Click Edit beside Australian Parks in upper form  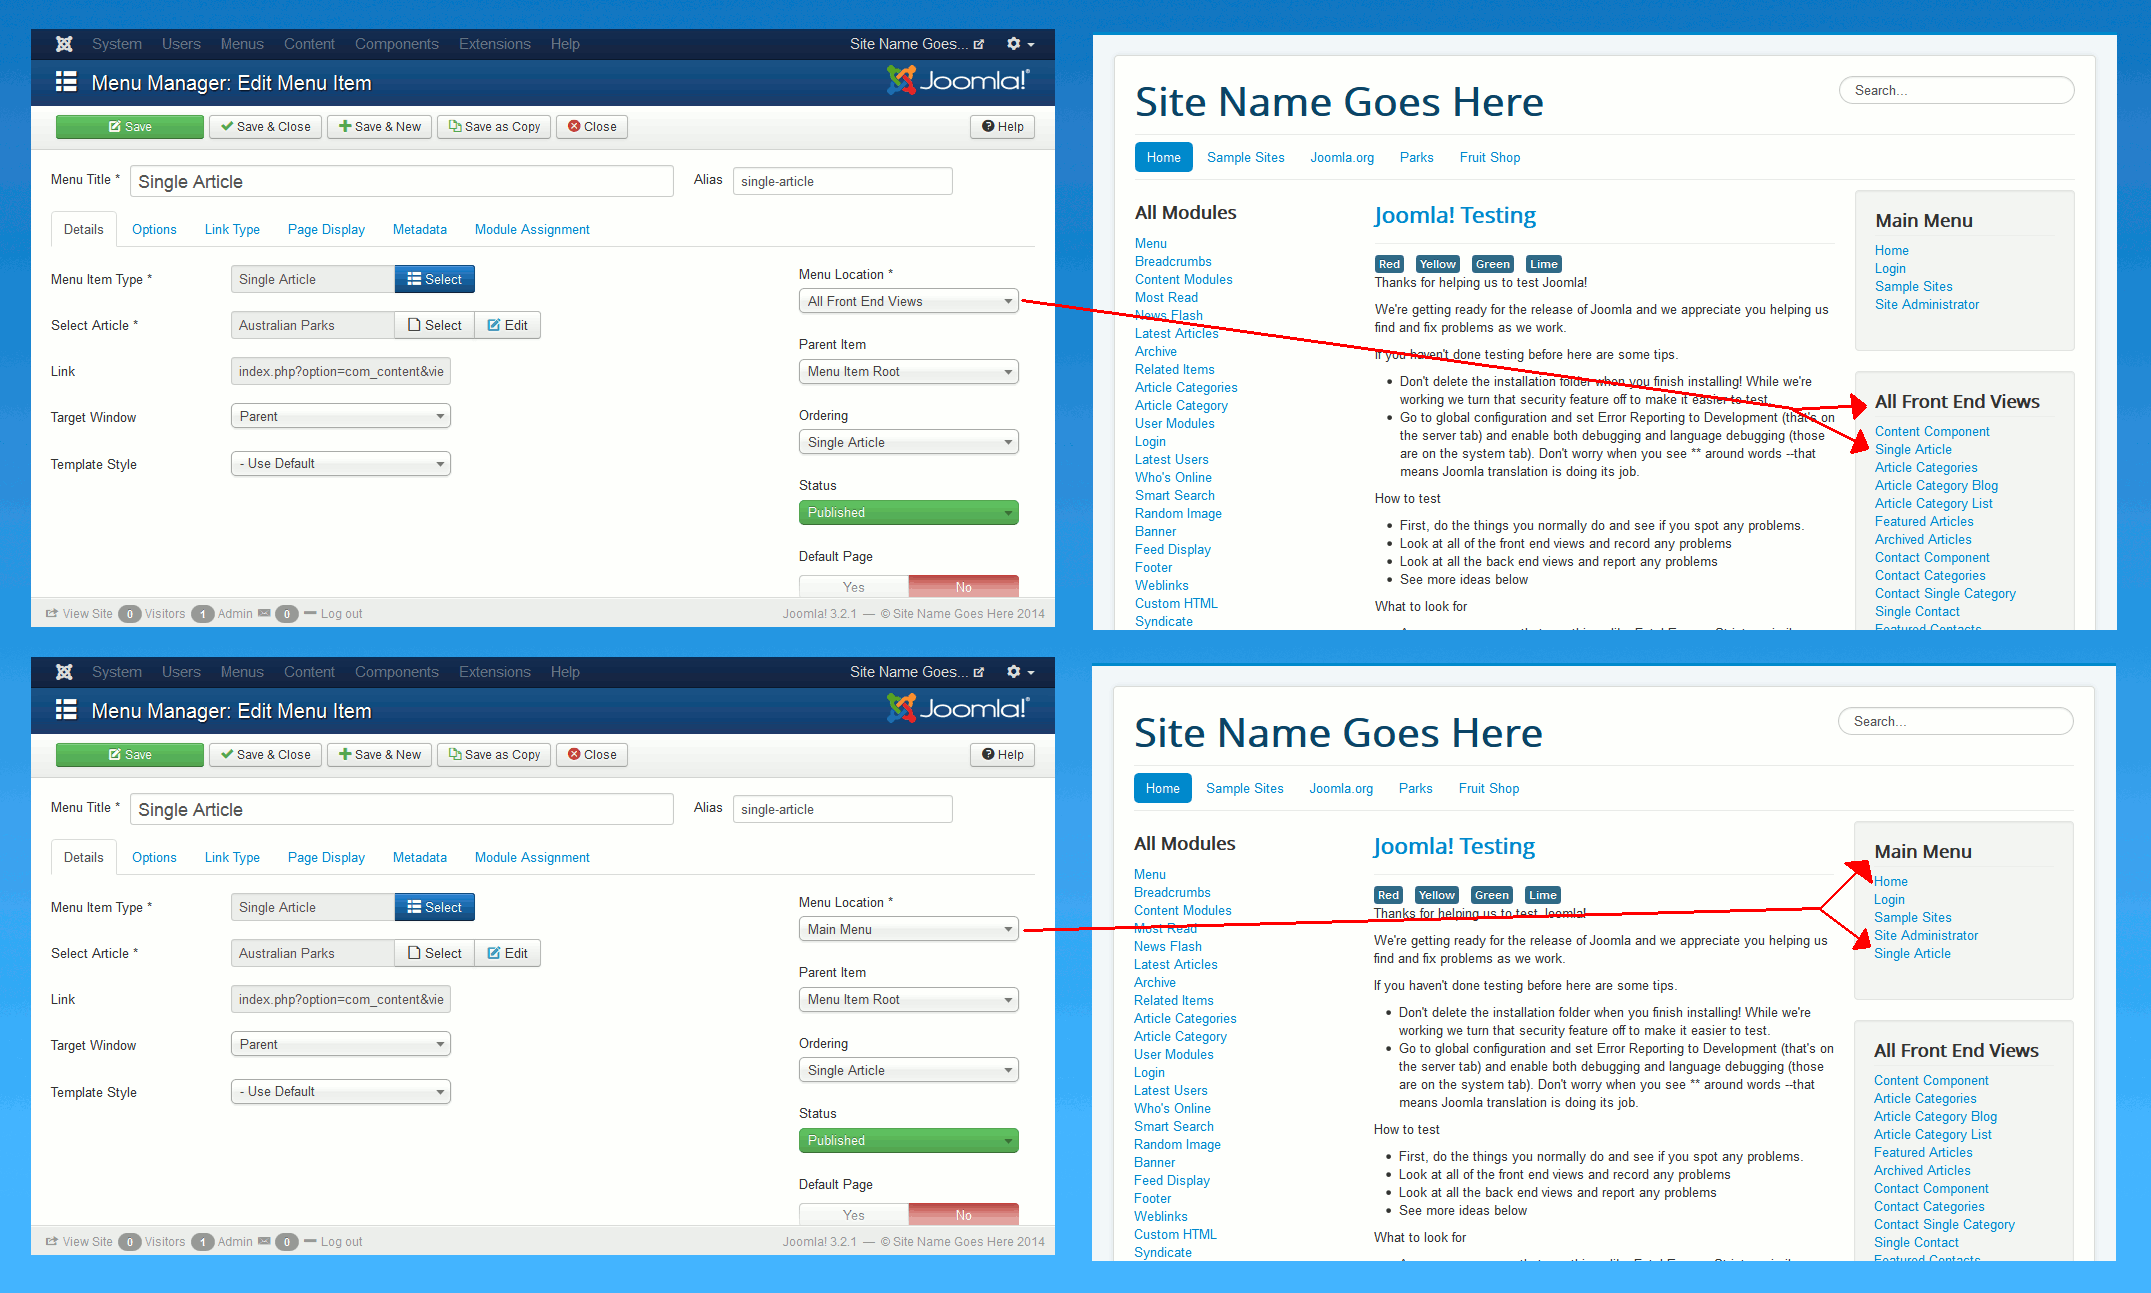coord(507,325)
